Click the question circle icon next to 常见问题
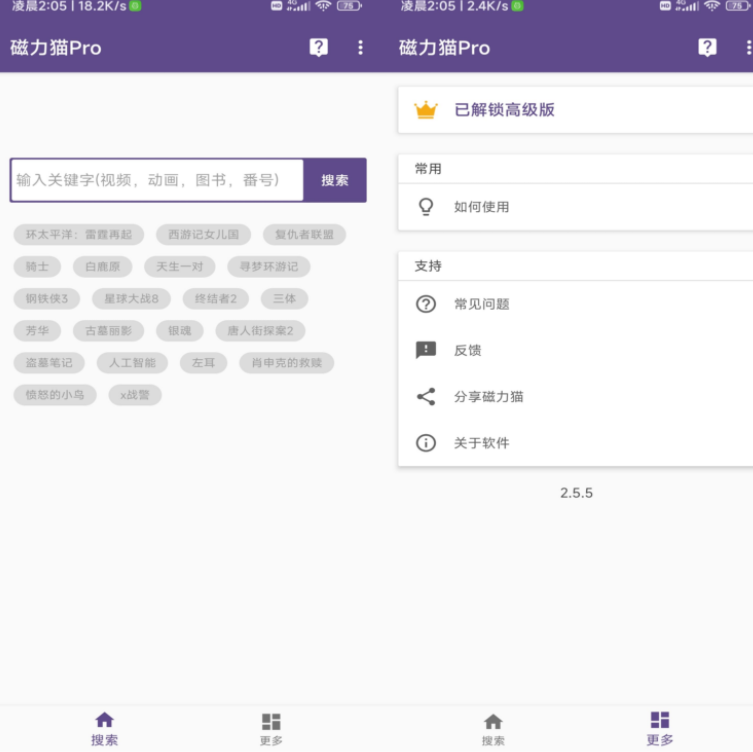This screenshot has height=752, width=753. pyautogui.click(x=425, y=304)
